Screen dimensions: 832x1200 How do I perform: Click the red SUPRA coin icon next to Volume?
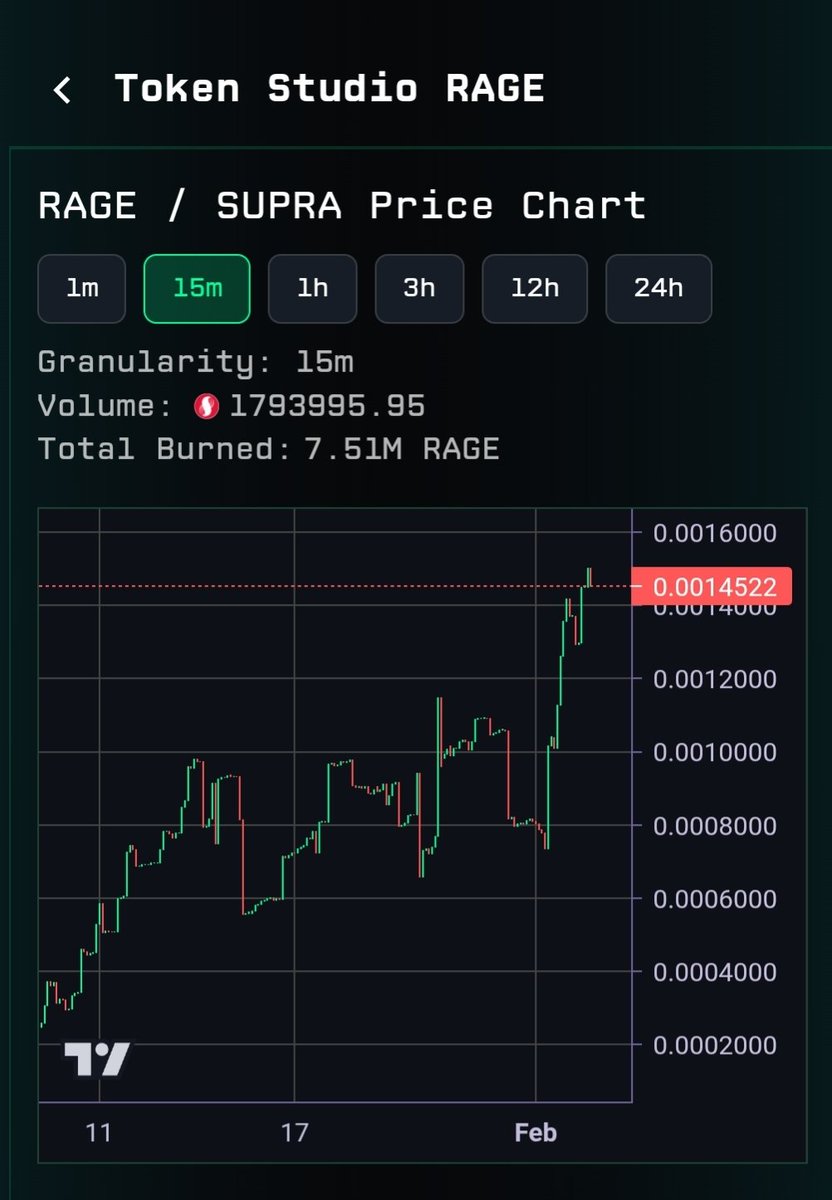(x=206, y=407)
